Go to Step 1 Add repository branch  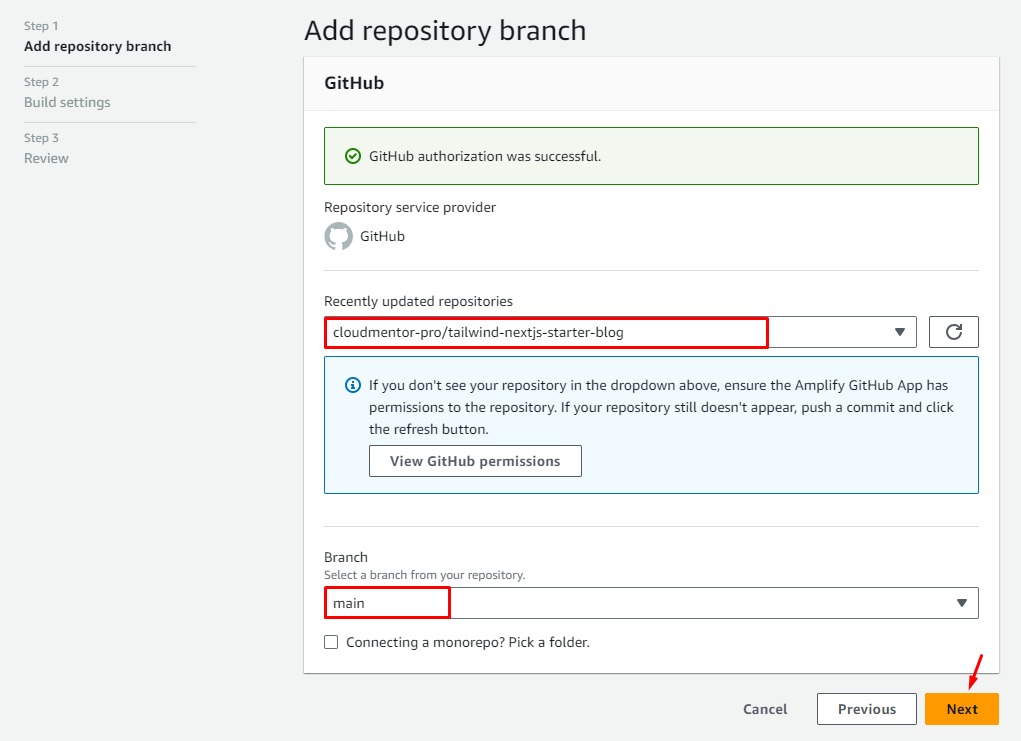[x=97, y=46]
